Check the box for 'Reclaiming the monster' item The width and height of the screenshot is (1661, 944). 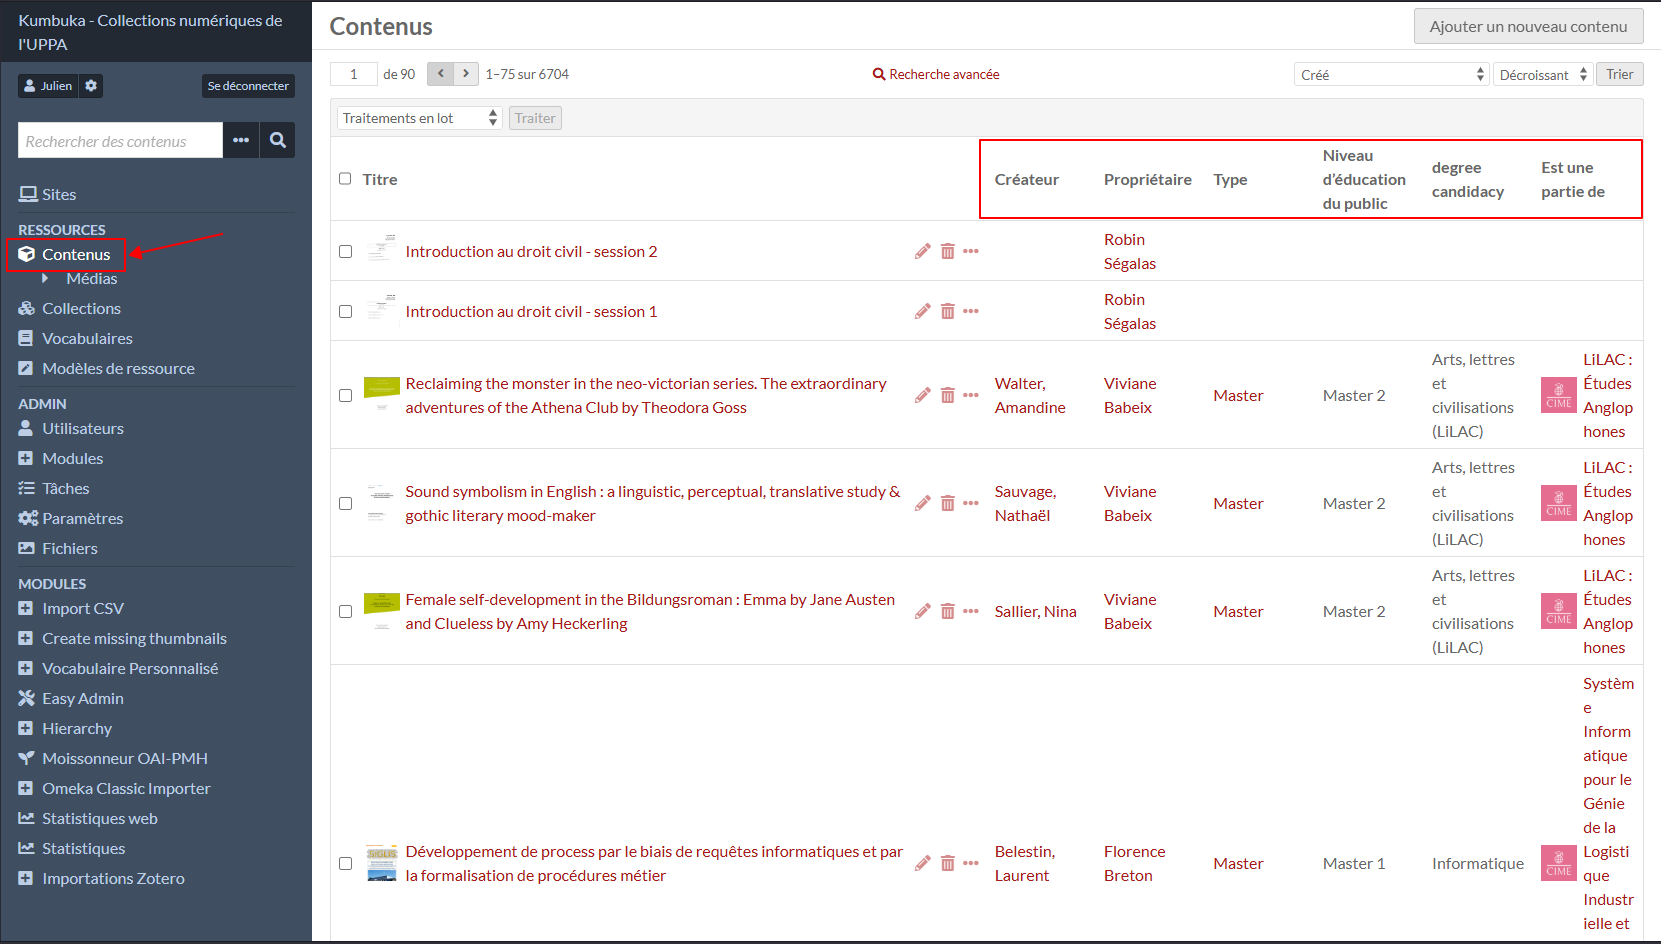pos(345,395)
